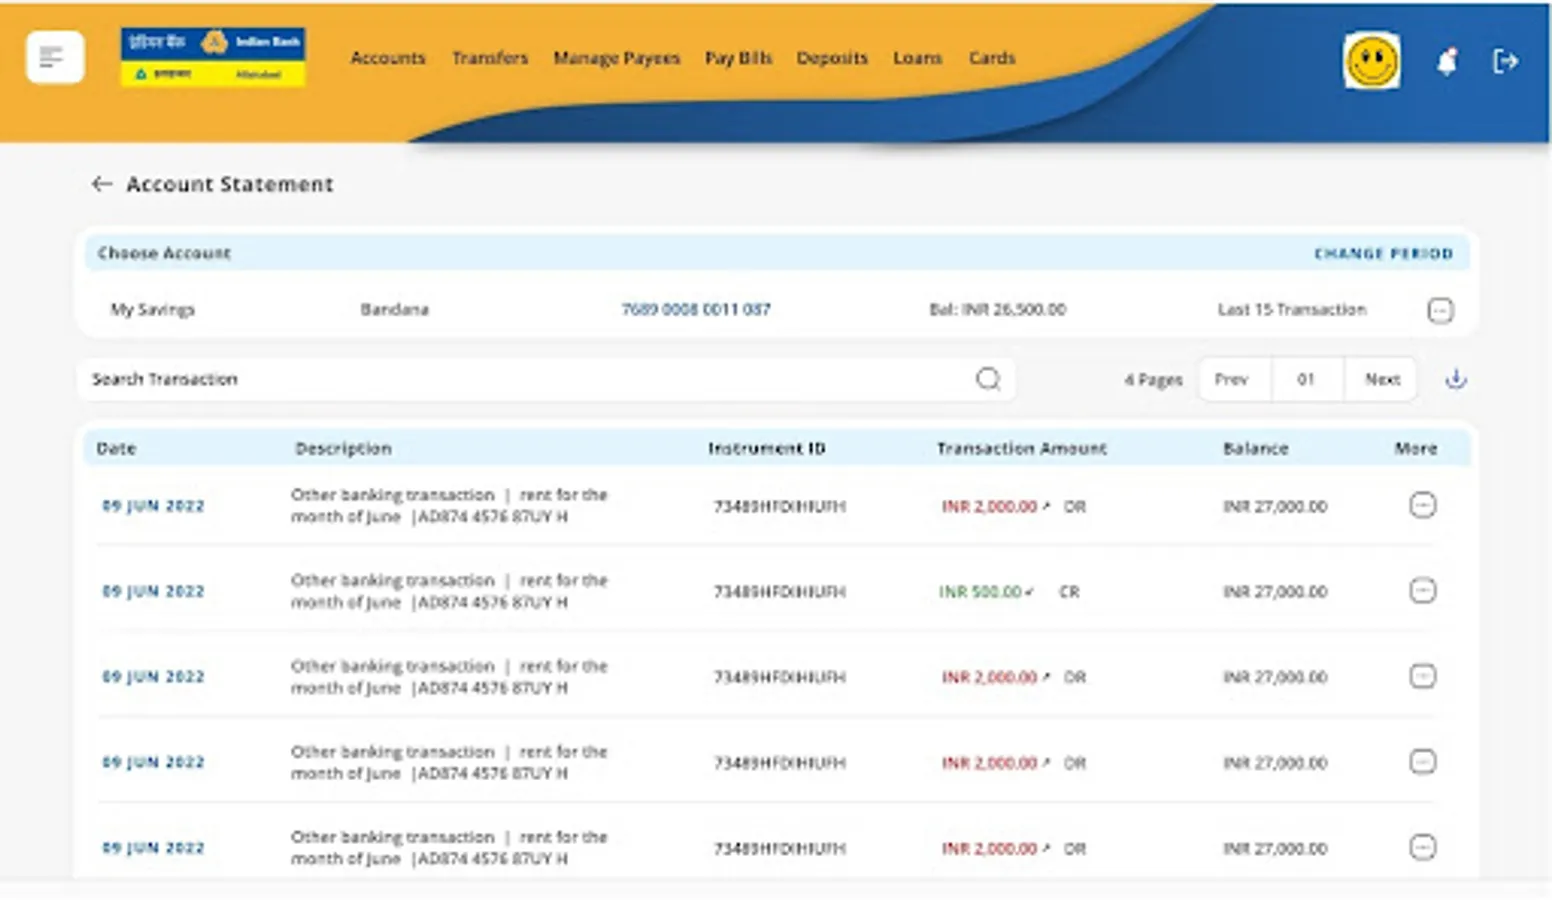Open More options for the INR 500.00 credit row

[x=1422, y=590]
